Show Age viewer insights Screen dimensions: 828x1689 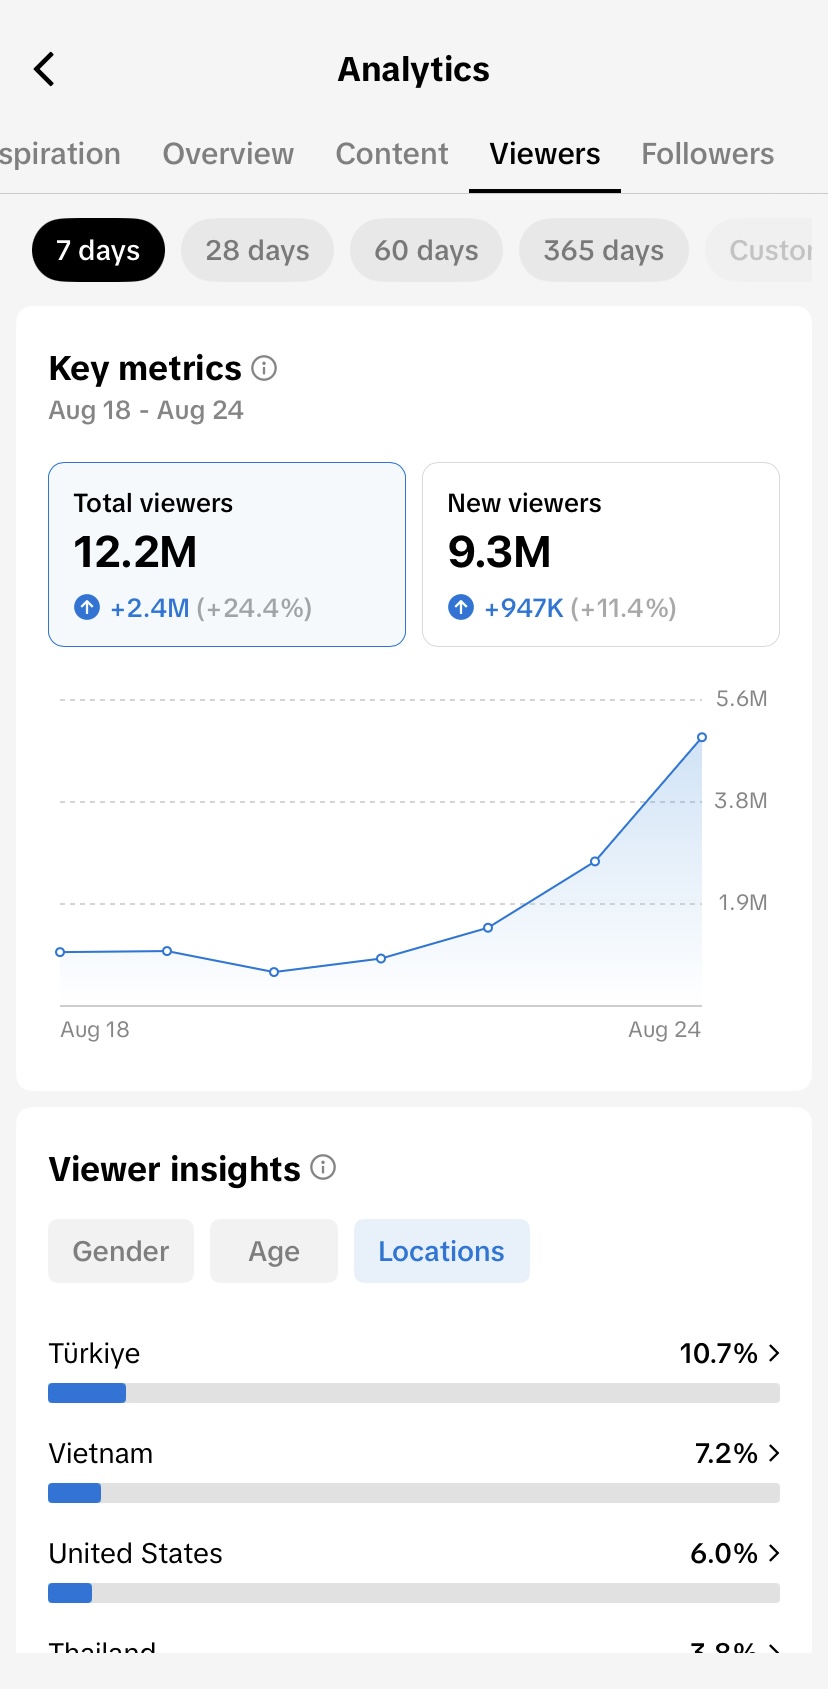click(x=274, y=1251)
